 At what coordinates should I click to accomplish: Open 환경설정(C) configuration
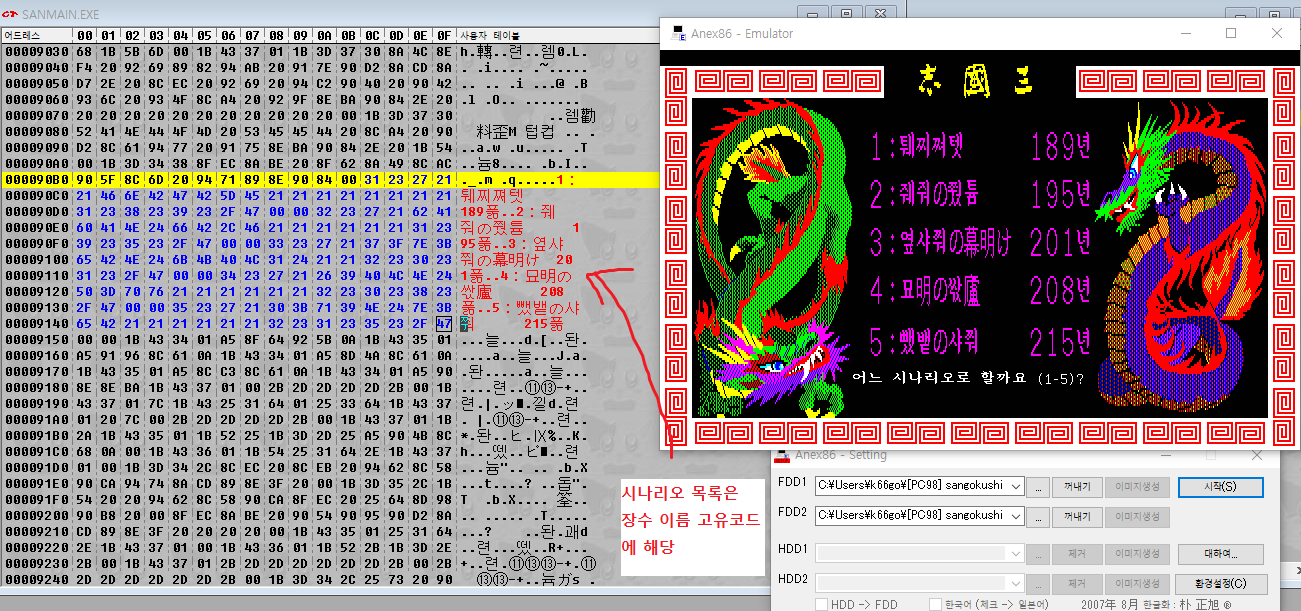(x=1220, y=584)
